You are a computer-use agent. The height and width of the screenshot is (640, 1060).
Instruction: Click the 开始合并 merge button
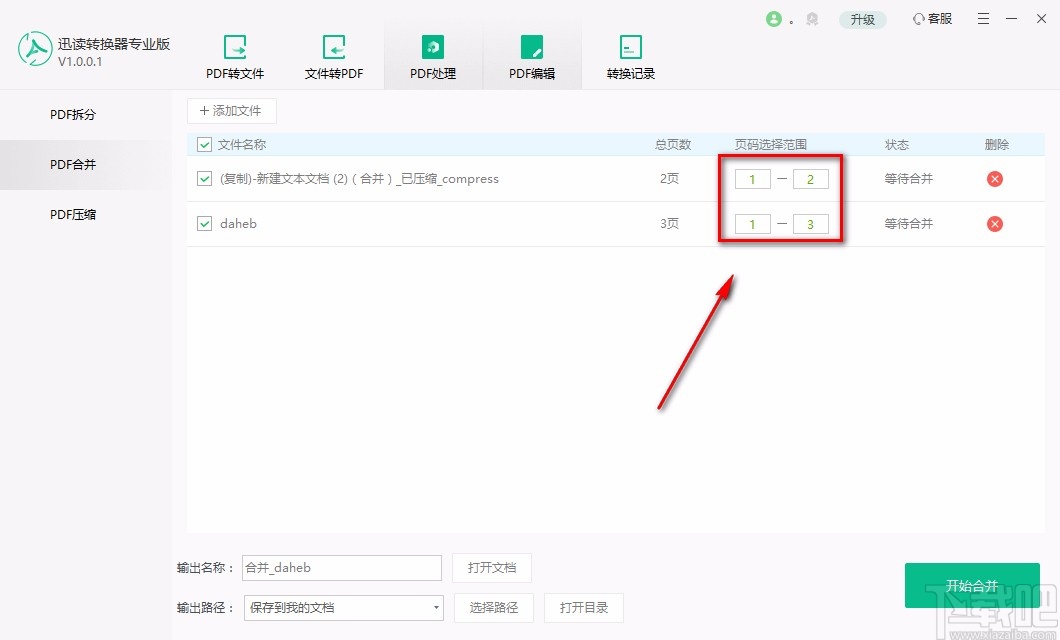[x=971, y=586]
